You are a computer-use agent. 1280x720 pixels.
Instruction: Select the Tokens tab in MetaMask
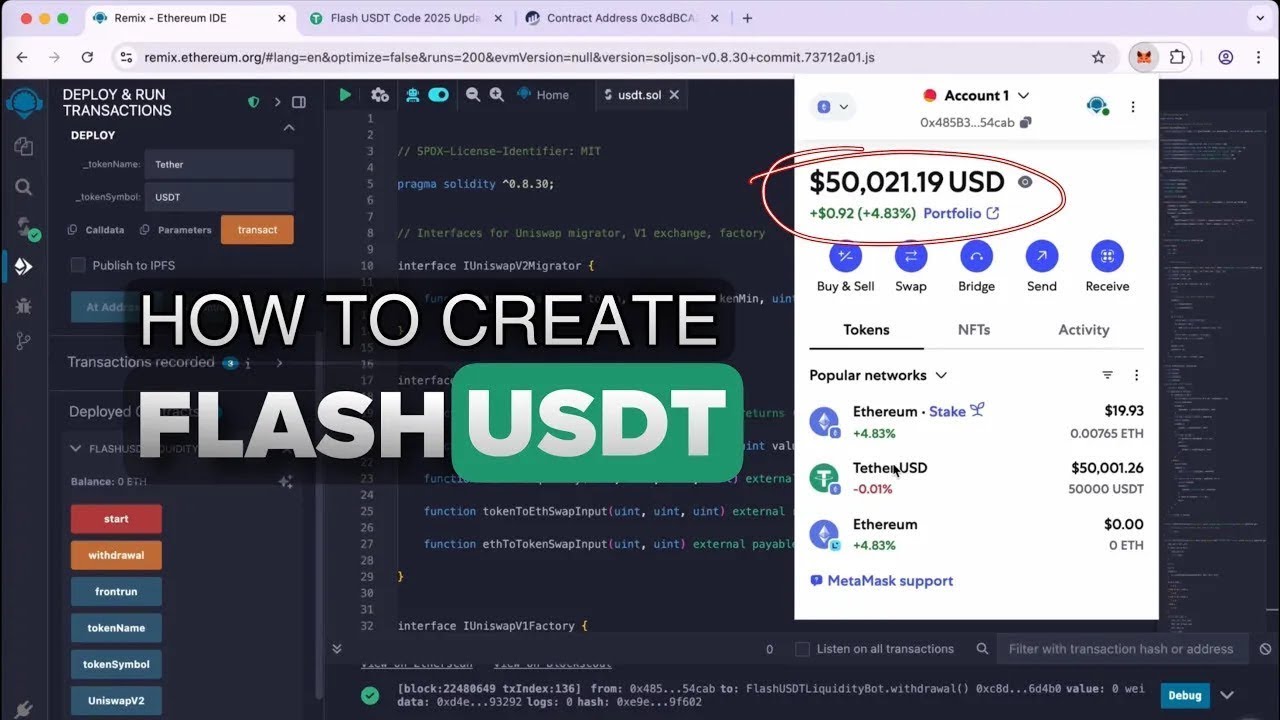(x=866, y=330)
